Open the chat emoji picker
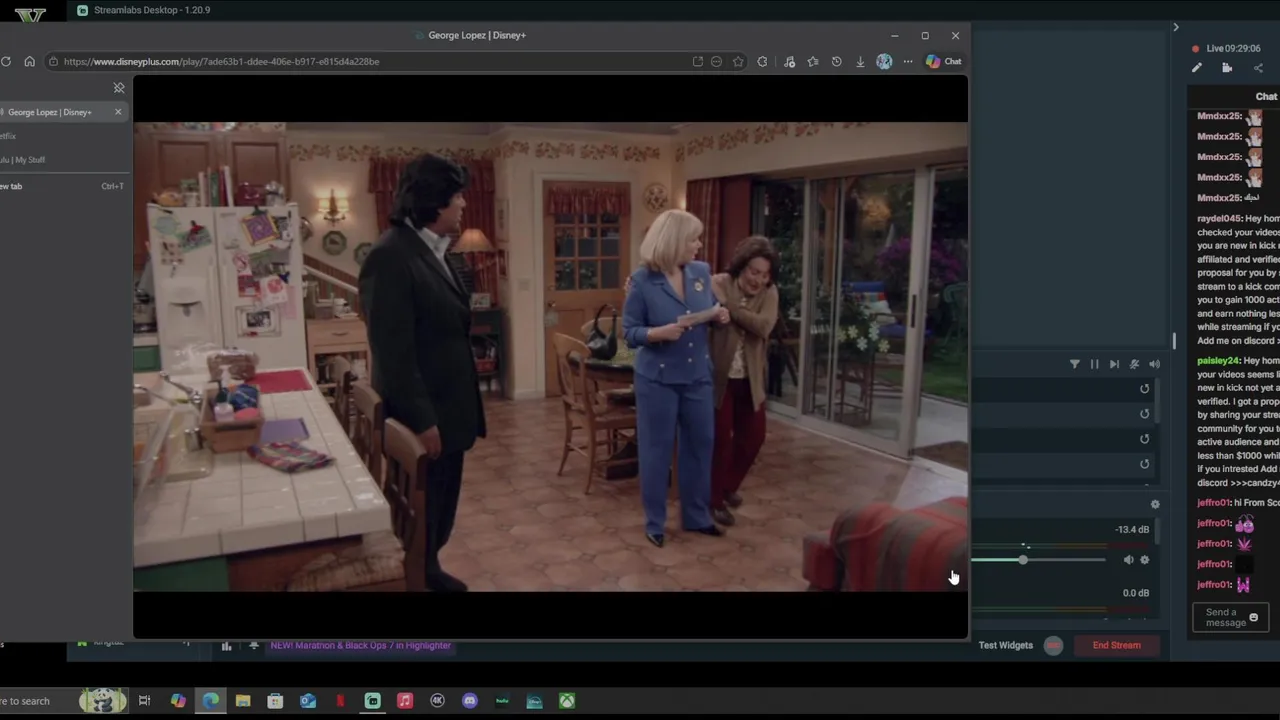 coord(1253,618)
